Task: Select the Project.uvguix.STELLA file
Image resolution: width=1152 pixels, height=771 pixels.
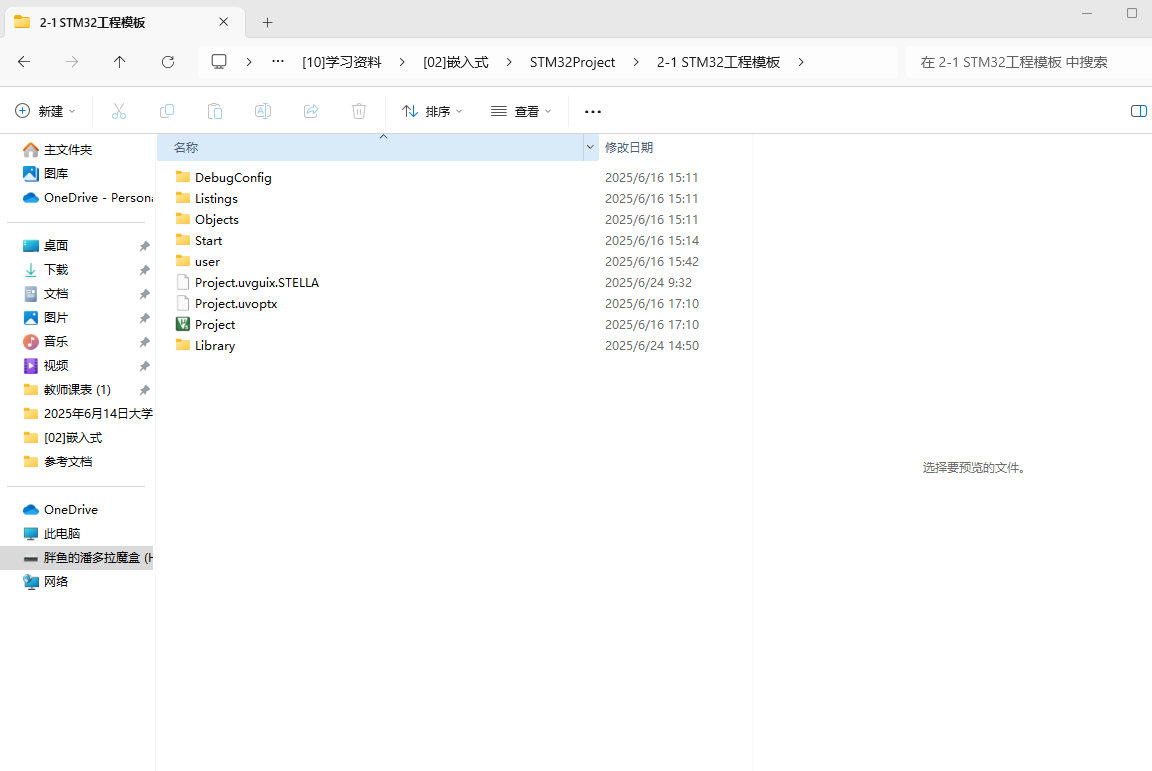Action: [256, 282]
